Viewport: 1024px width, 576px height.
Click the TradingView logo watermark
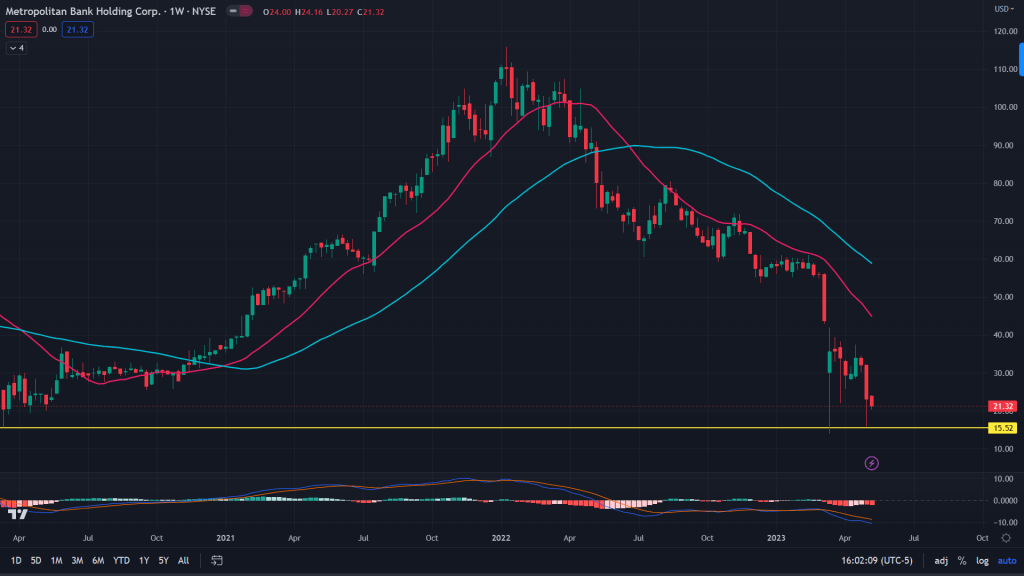[17, 513]
